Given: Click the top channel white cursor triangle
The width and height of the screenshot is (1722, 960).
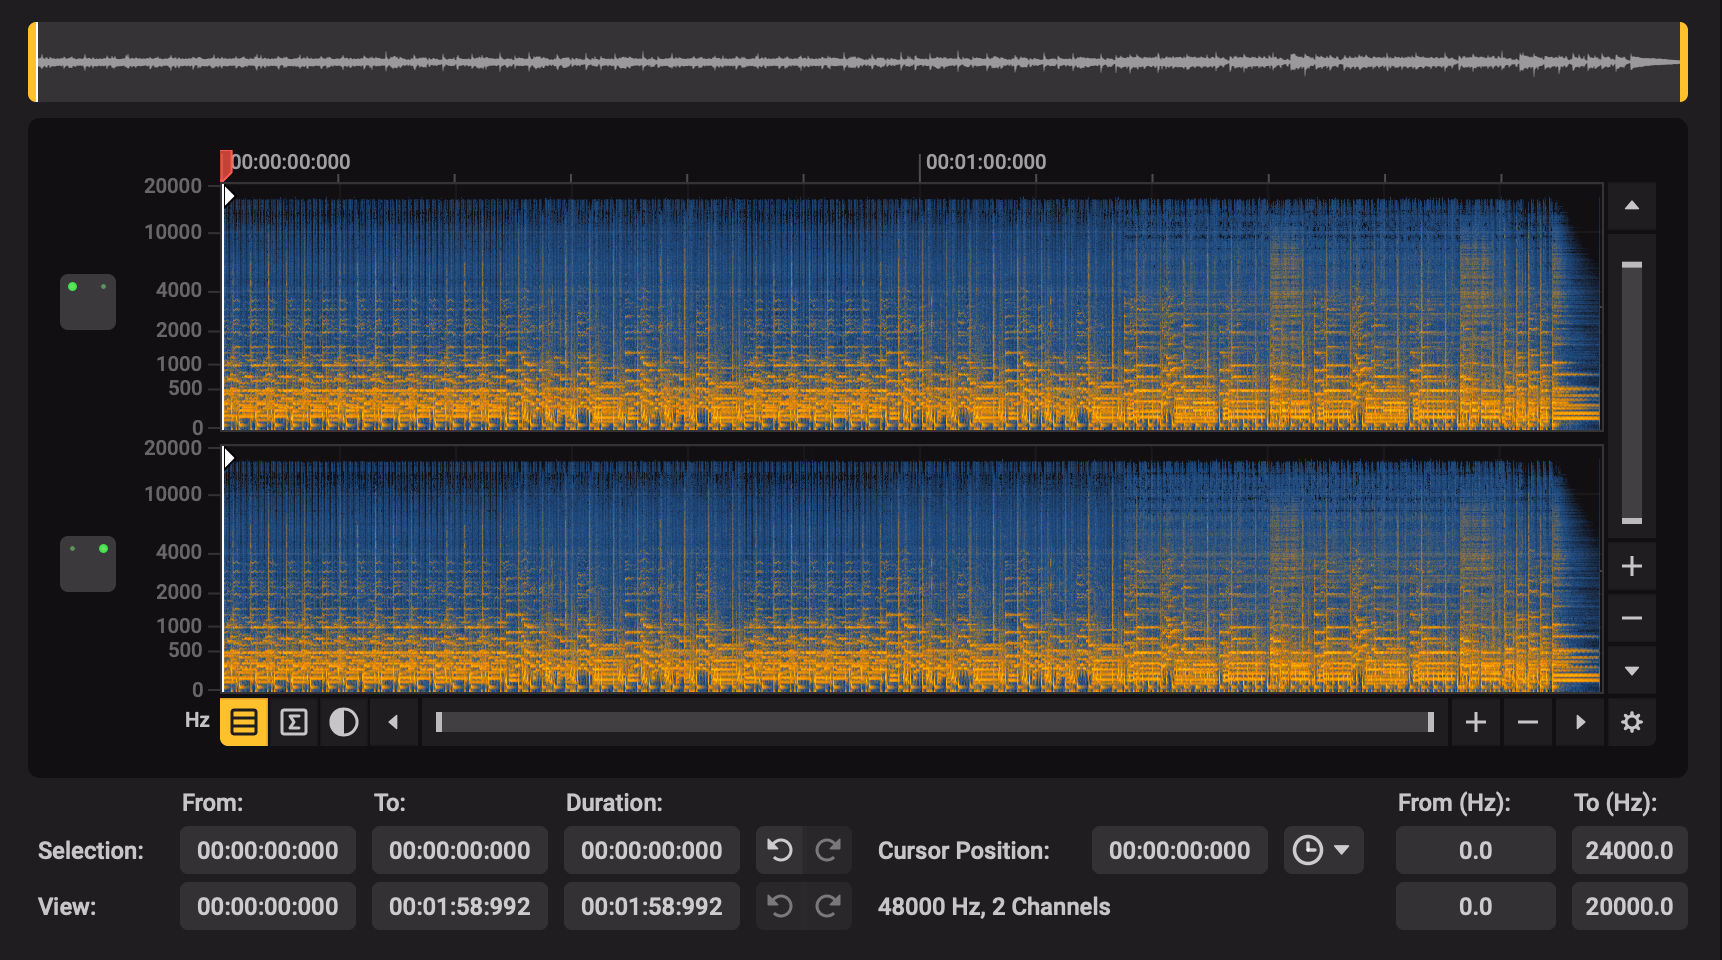Looking at the screenshot, I should click(x=229, y=196).
